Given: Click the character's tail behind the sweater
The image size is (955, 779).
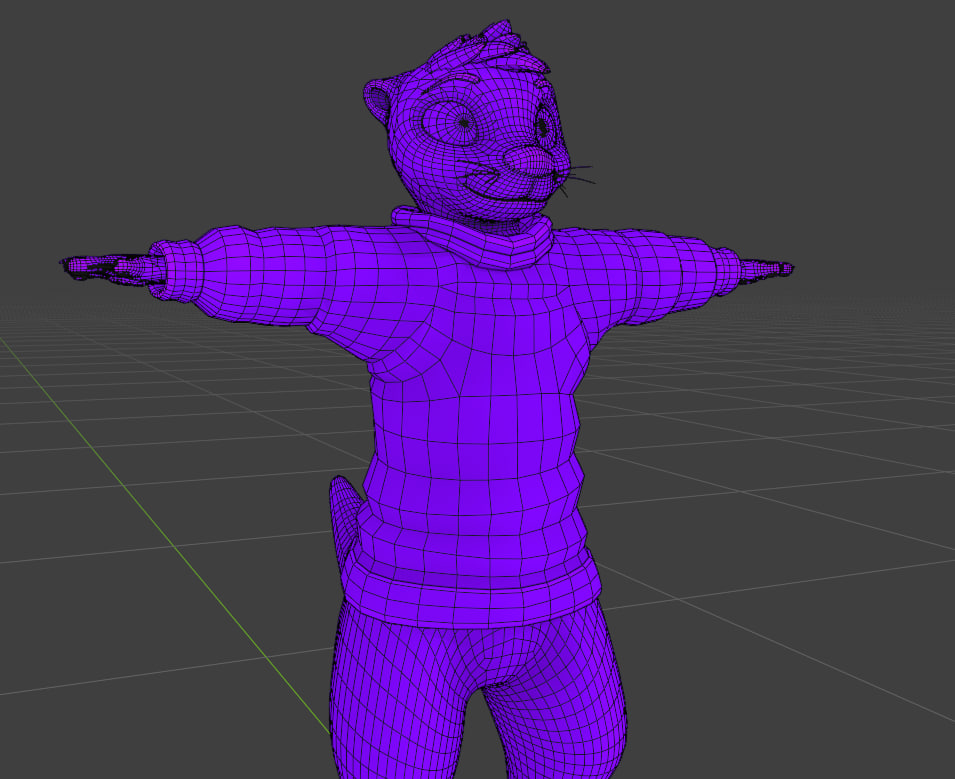Looking at the screenshot, I should click(x=344, y=524).
